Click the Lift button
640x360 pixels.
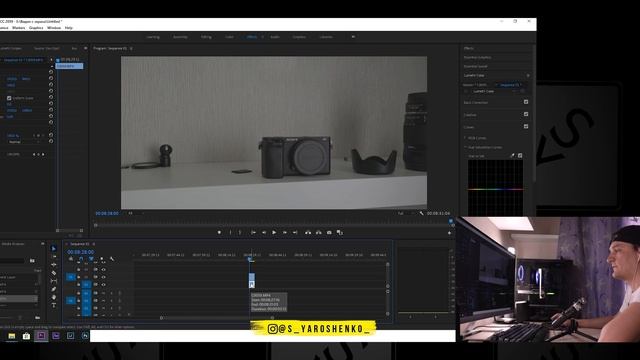tap(308, 232)
